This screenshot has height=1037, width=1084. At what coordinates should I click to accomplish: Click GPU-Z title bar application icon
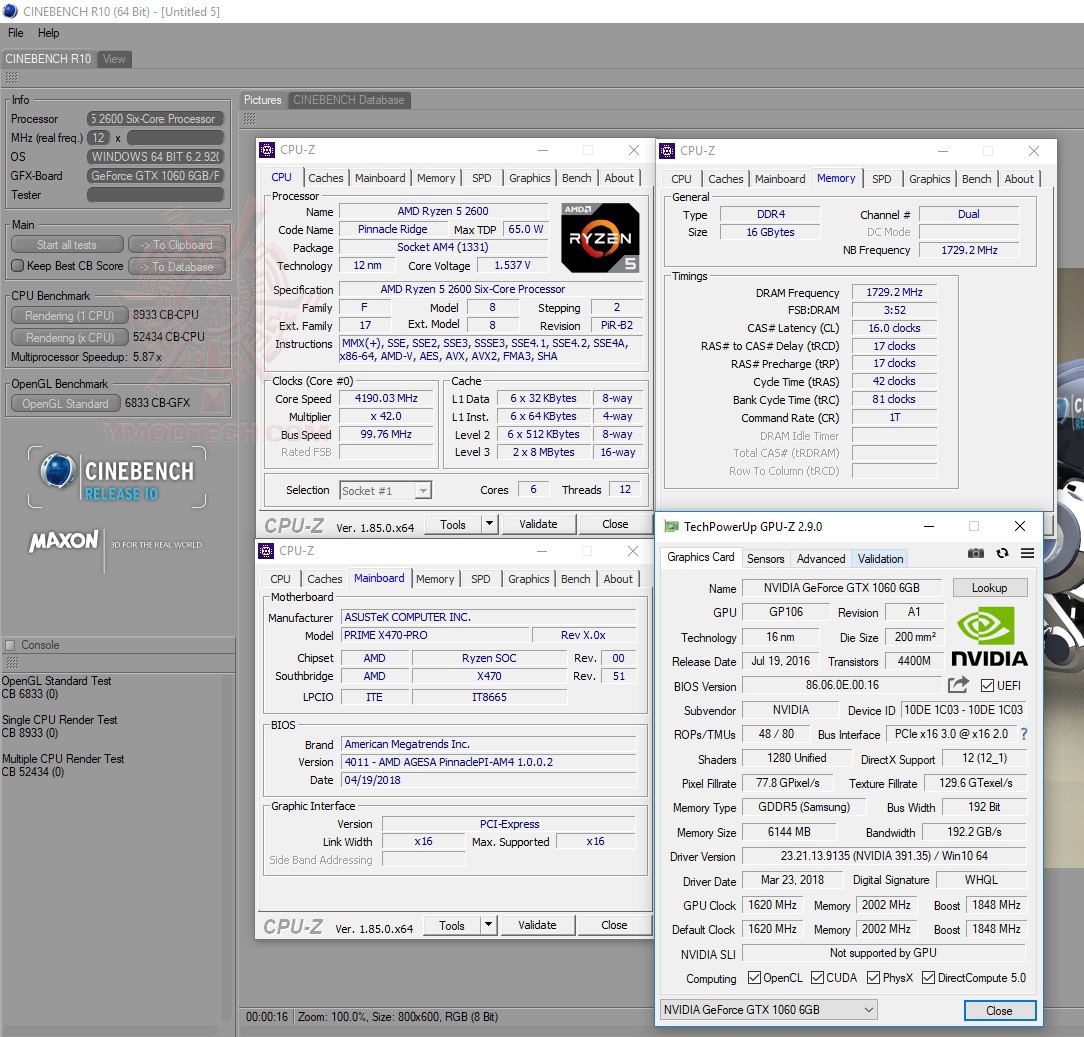pyautogui.click(x=671, y=527)
